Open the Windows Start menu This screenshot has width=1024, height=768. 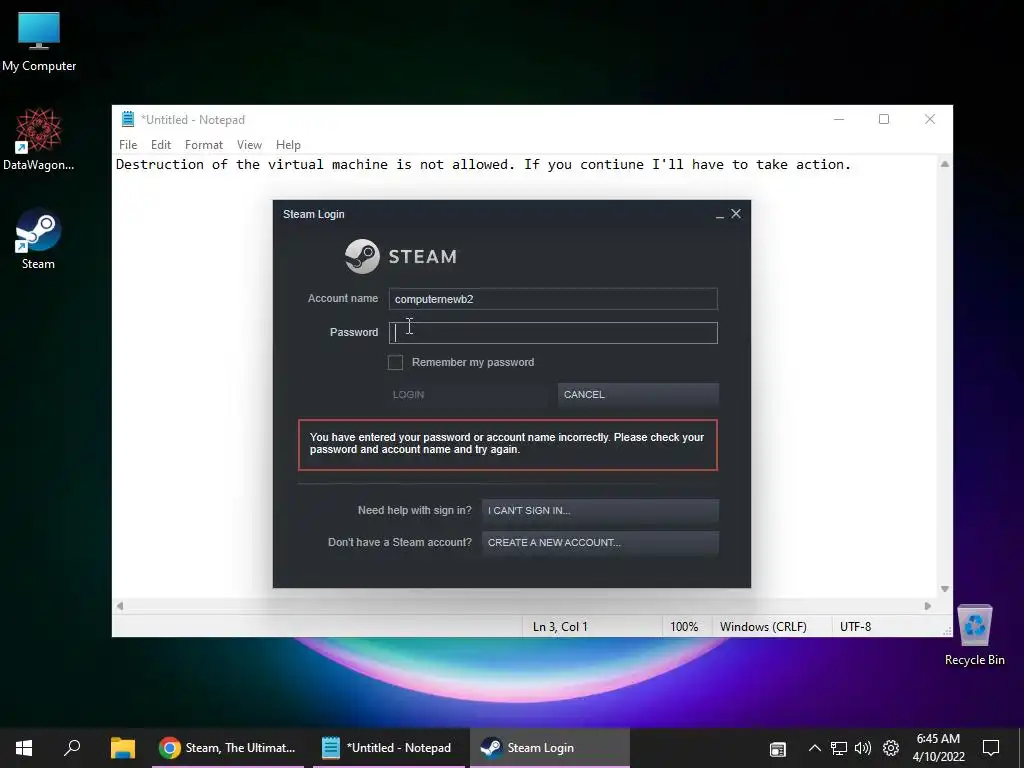(x=24, y=748)
